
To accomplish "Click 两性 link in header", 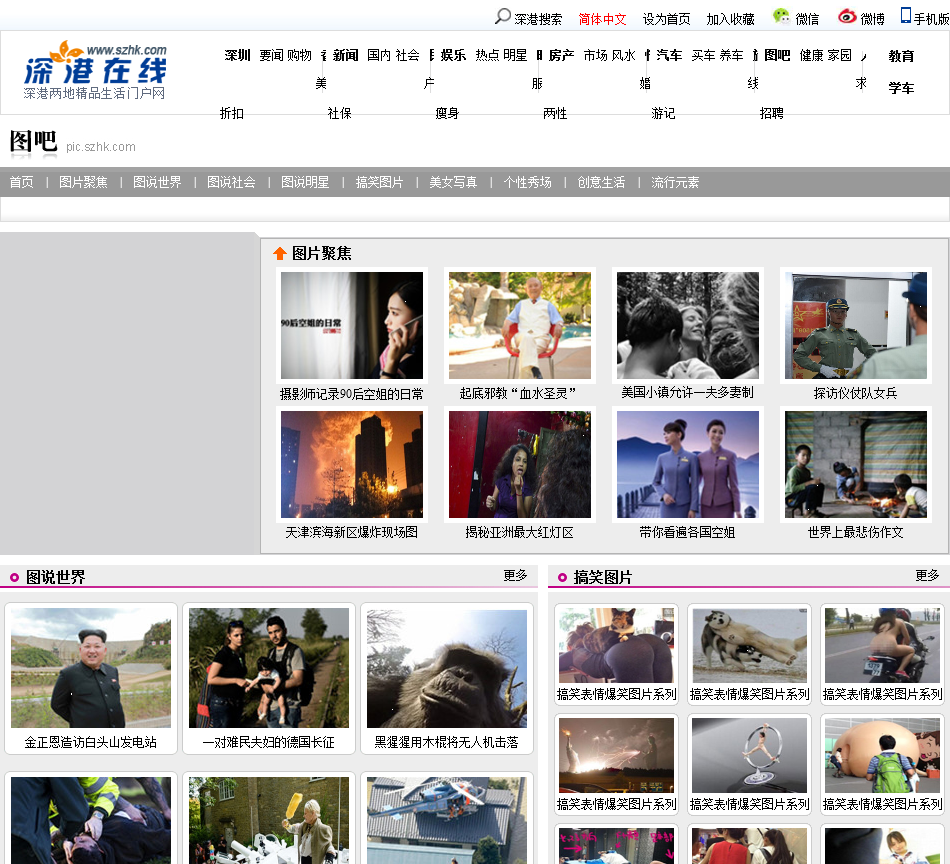I will [x=555, y=113].
